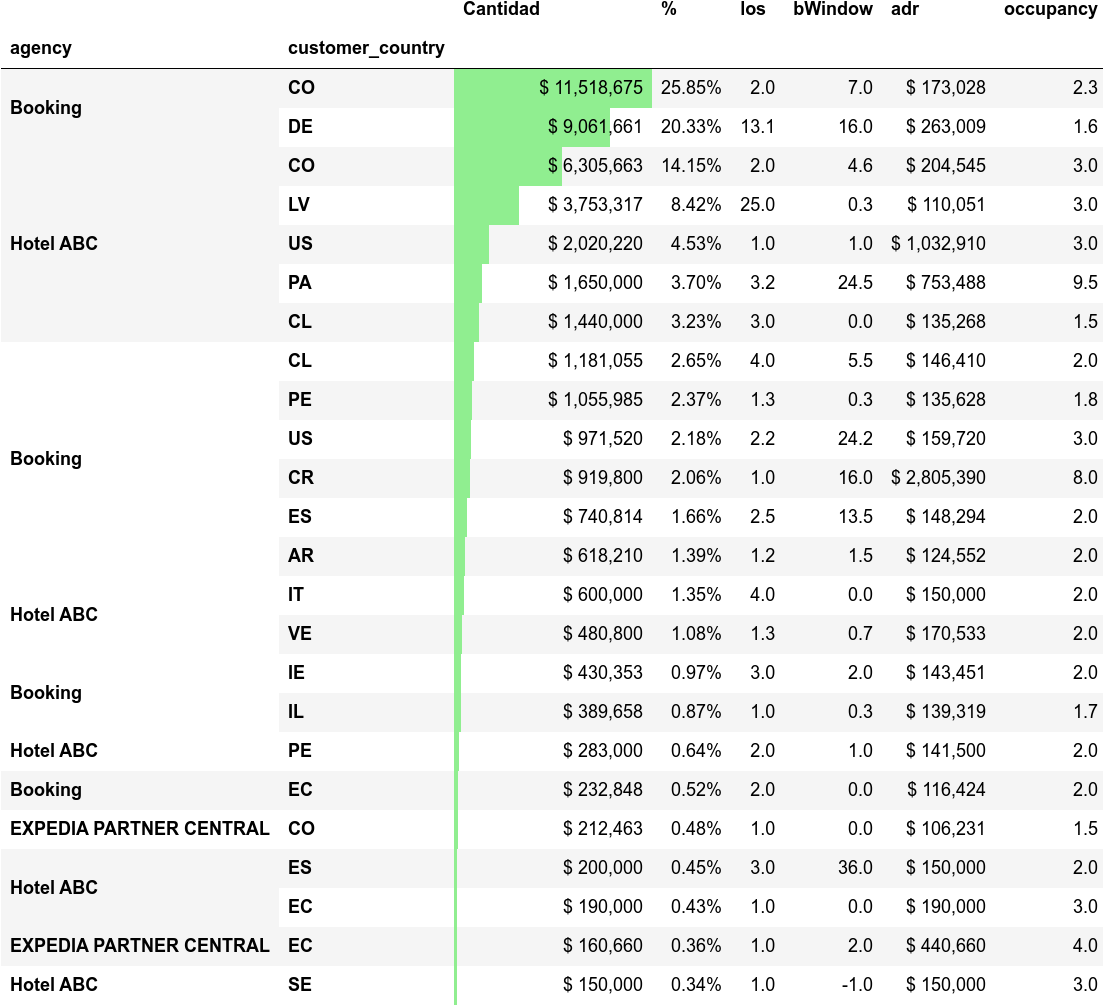The height and width of the screenshot is (1006, 1103).
Task: Click the customer_country index header
Action: [x=366, y=48]
